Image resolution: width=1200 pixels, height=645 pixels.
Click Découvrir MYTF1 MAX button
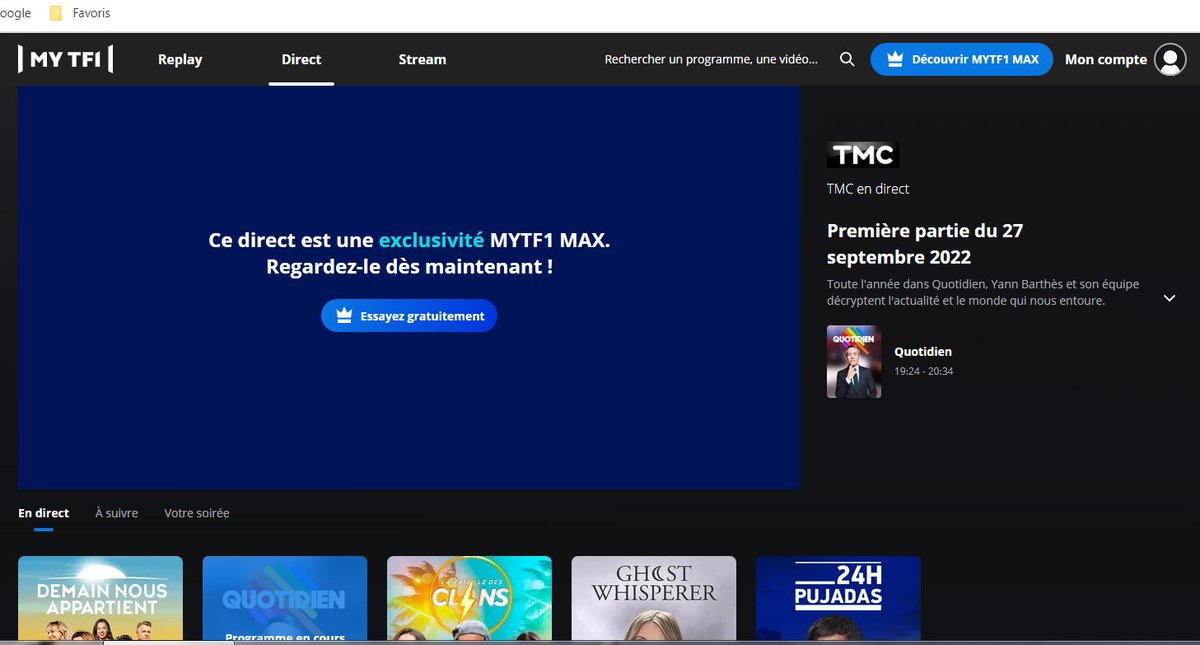click(962, 59)
